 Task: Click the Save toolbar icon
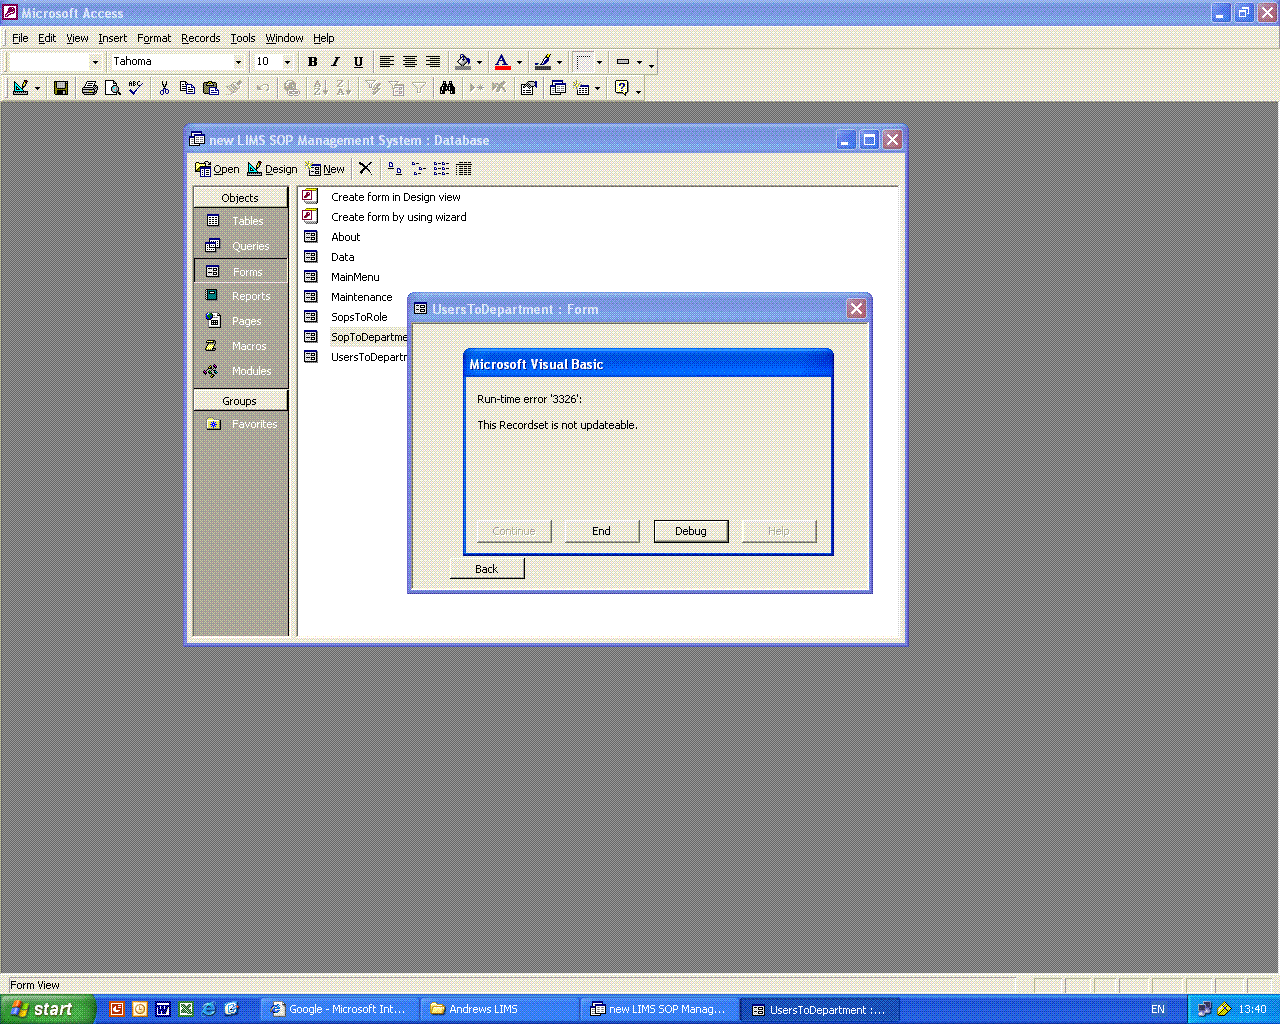(61, 88)
